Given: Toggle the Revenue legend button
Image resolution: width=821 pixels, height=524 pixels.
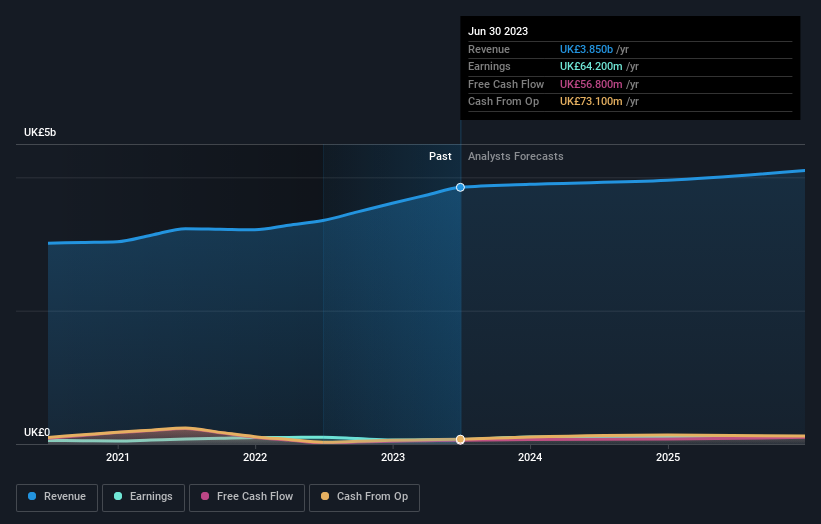Looking at the screenshot, I should tap(57, 497).
